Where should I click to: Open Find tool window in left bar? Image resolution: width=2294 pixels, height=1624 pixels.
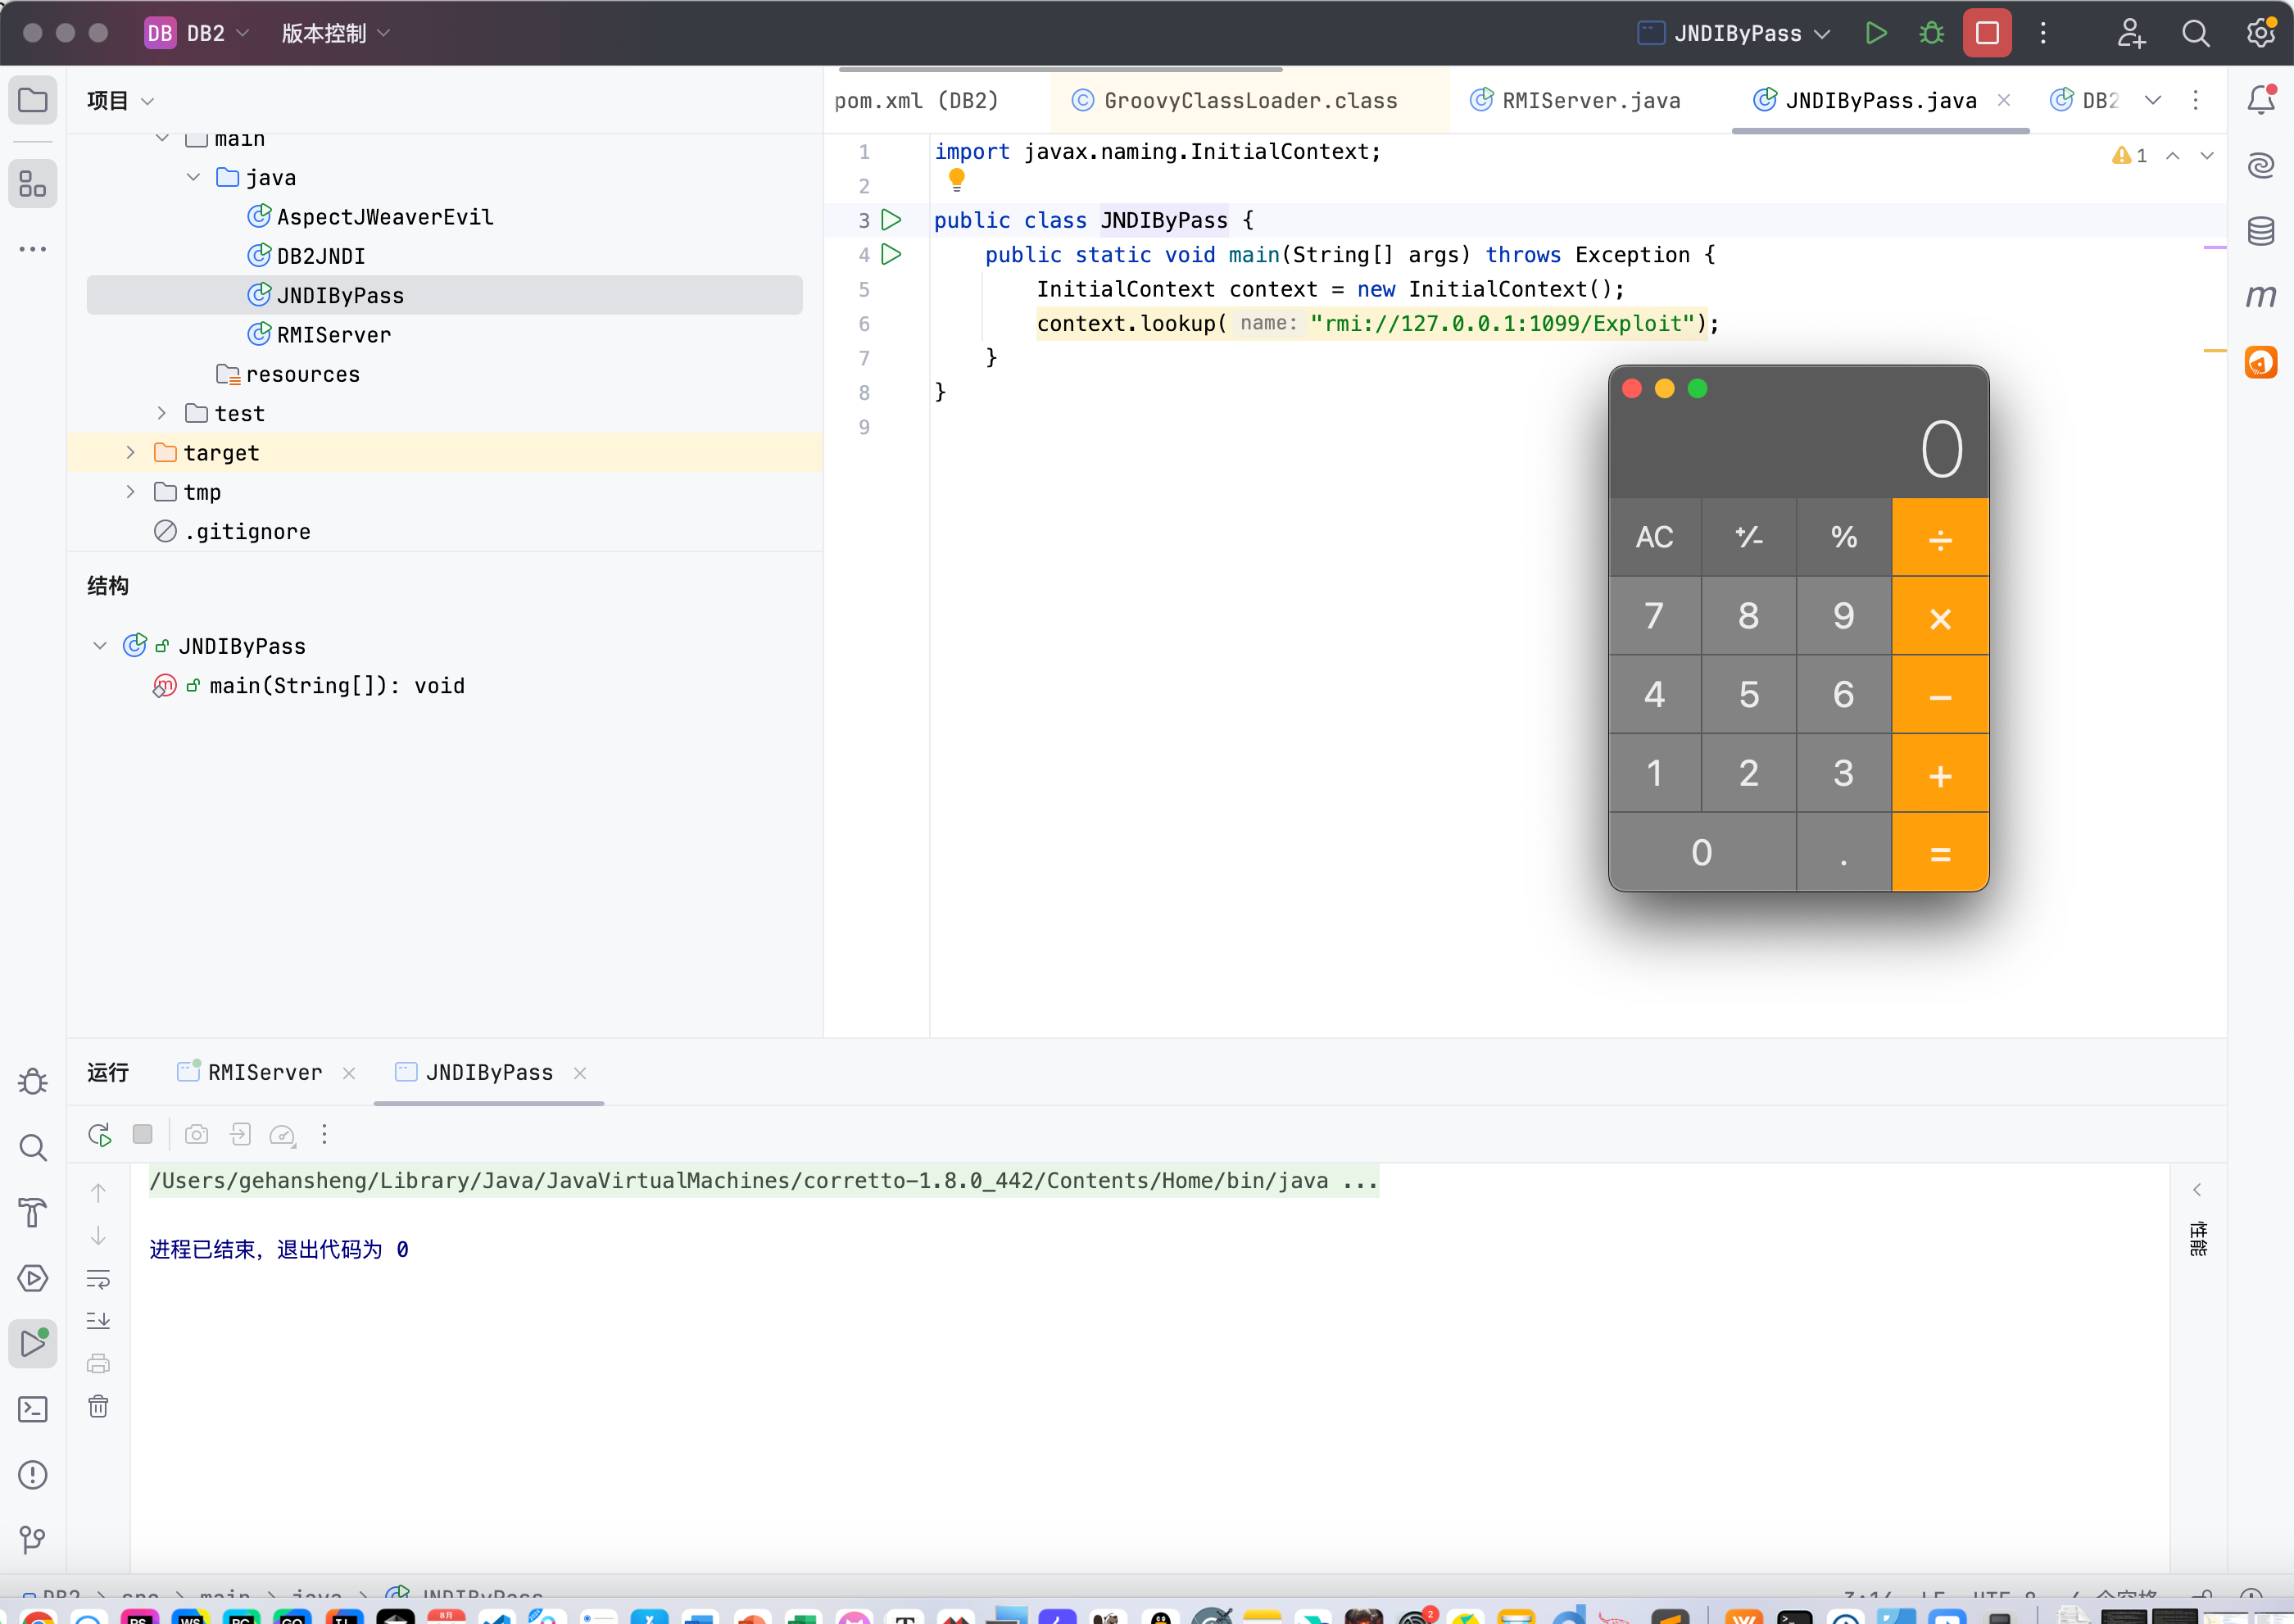[x=33, y=1147]
